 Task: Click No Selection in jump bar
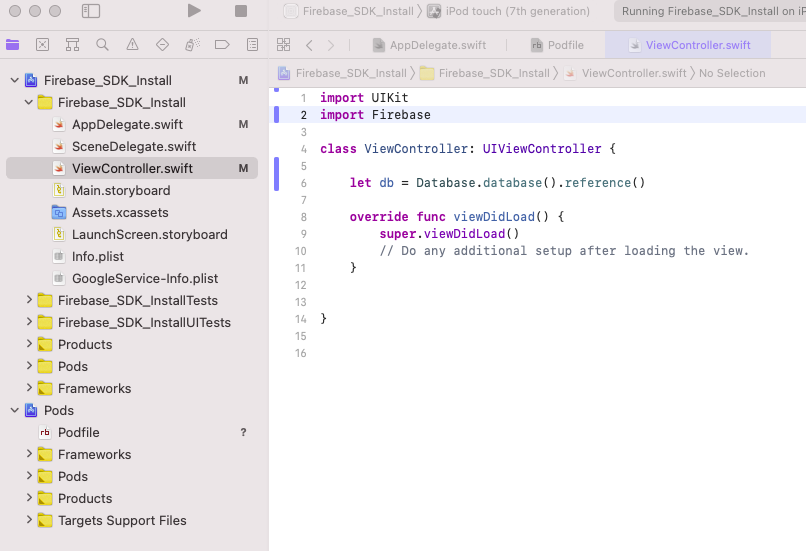(732, 74)
